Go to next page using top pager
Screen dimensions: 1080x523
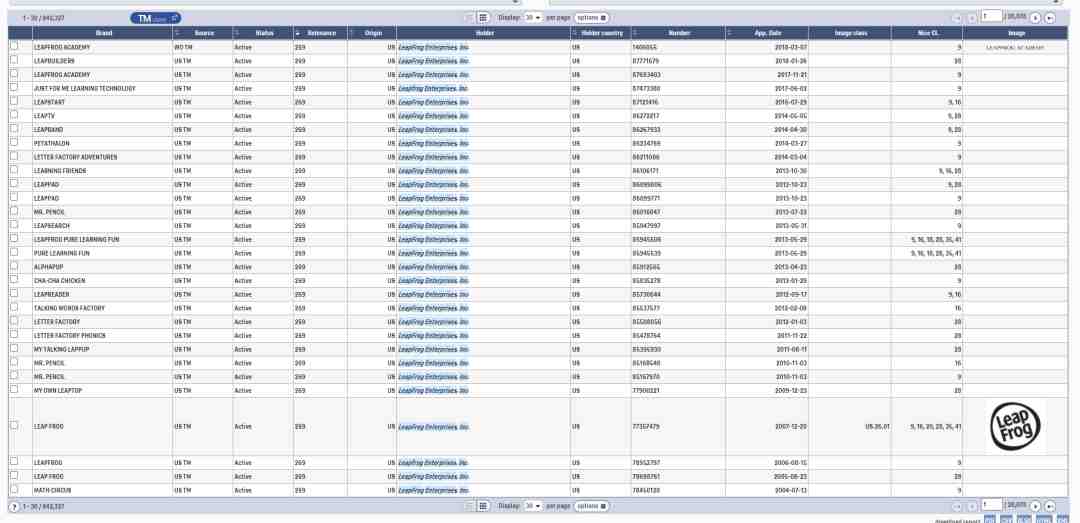1035,18
